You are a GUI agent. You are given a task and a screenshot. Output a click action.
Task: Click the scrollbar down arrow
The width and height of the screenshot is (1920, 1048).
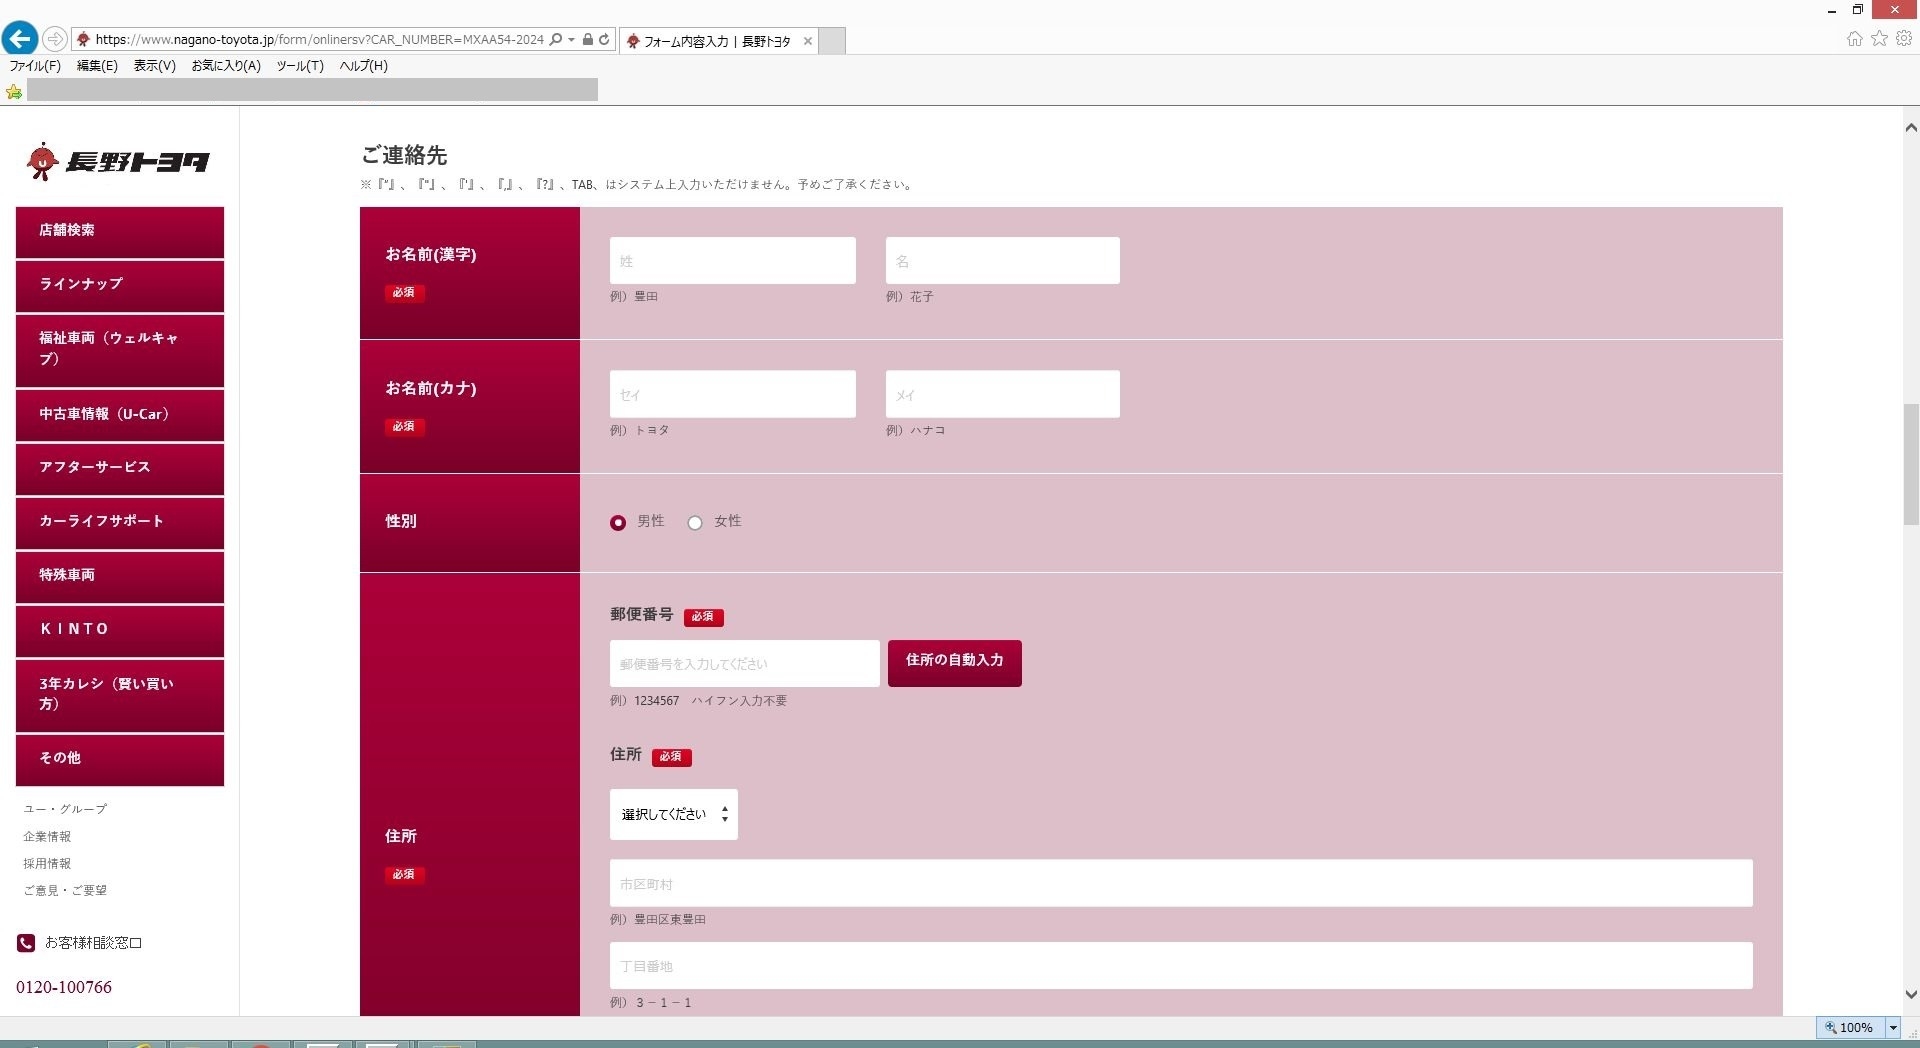click(x=1911, y=995)
